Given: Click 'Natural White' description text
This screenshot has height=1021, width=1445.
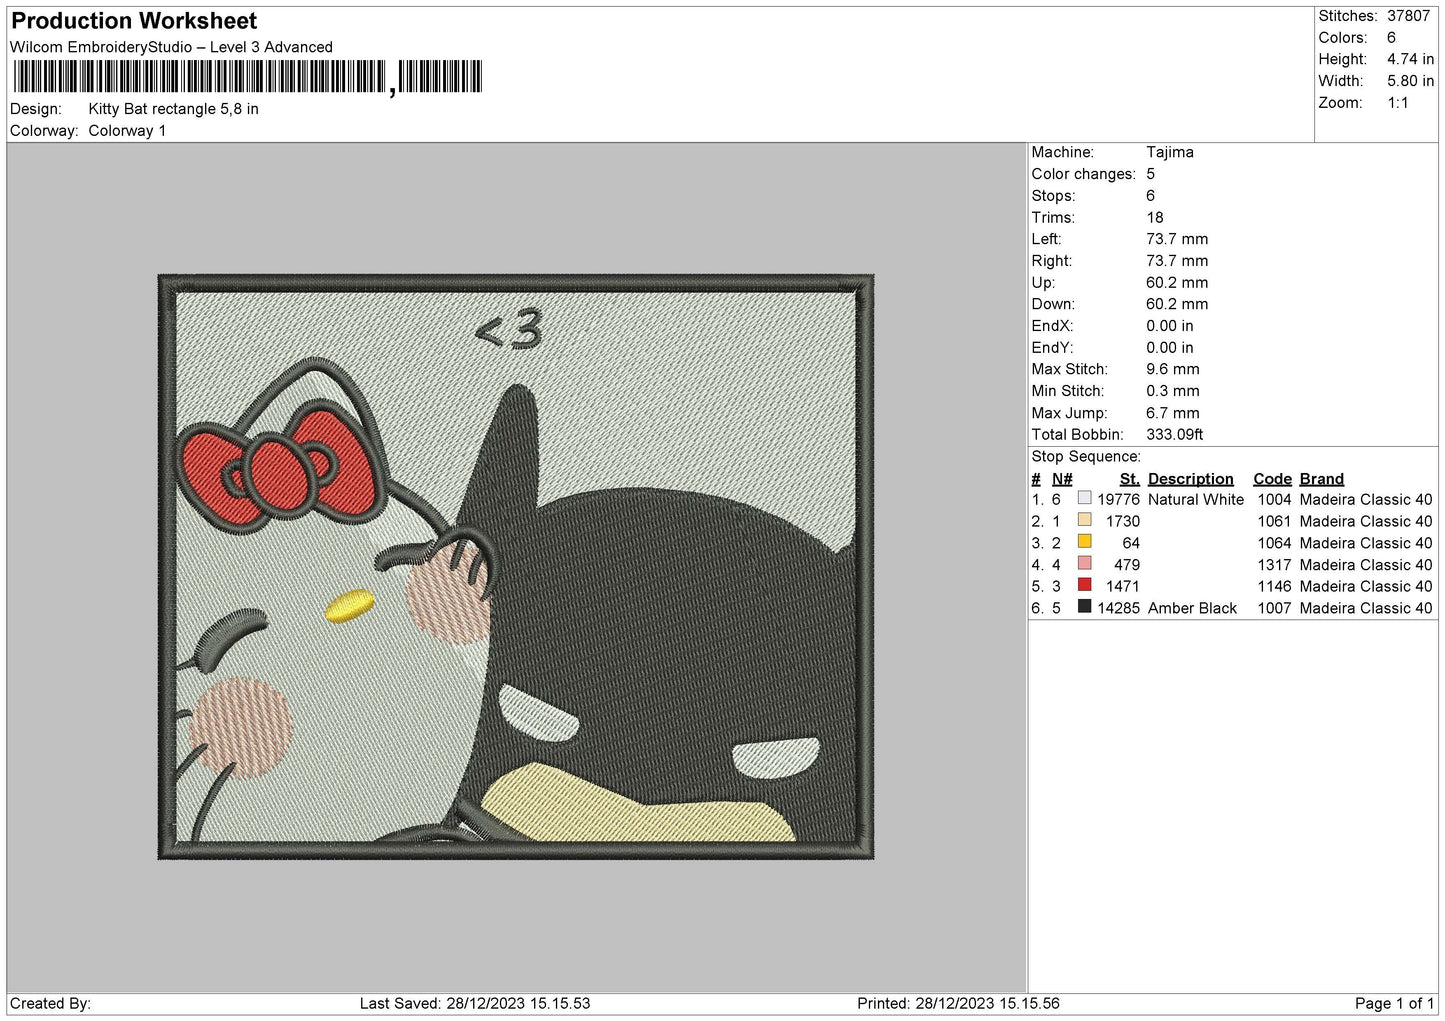Looking at the screenshot, I should pos(1196,500).
